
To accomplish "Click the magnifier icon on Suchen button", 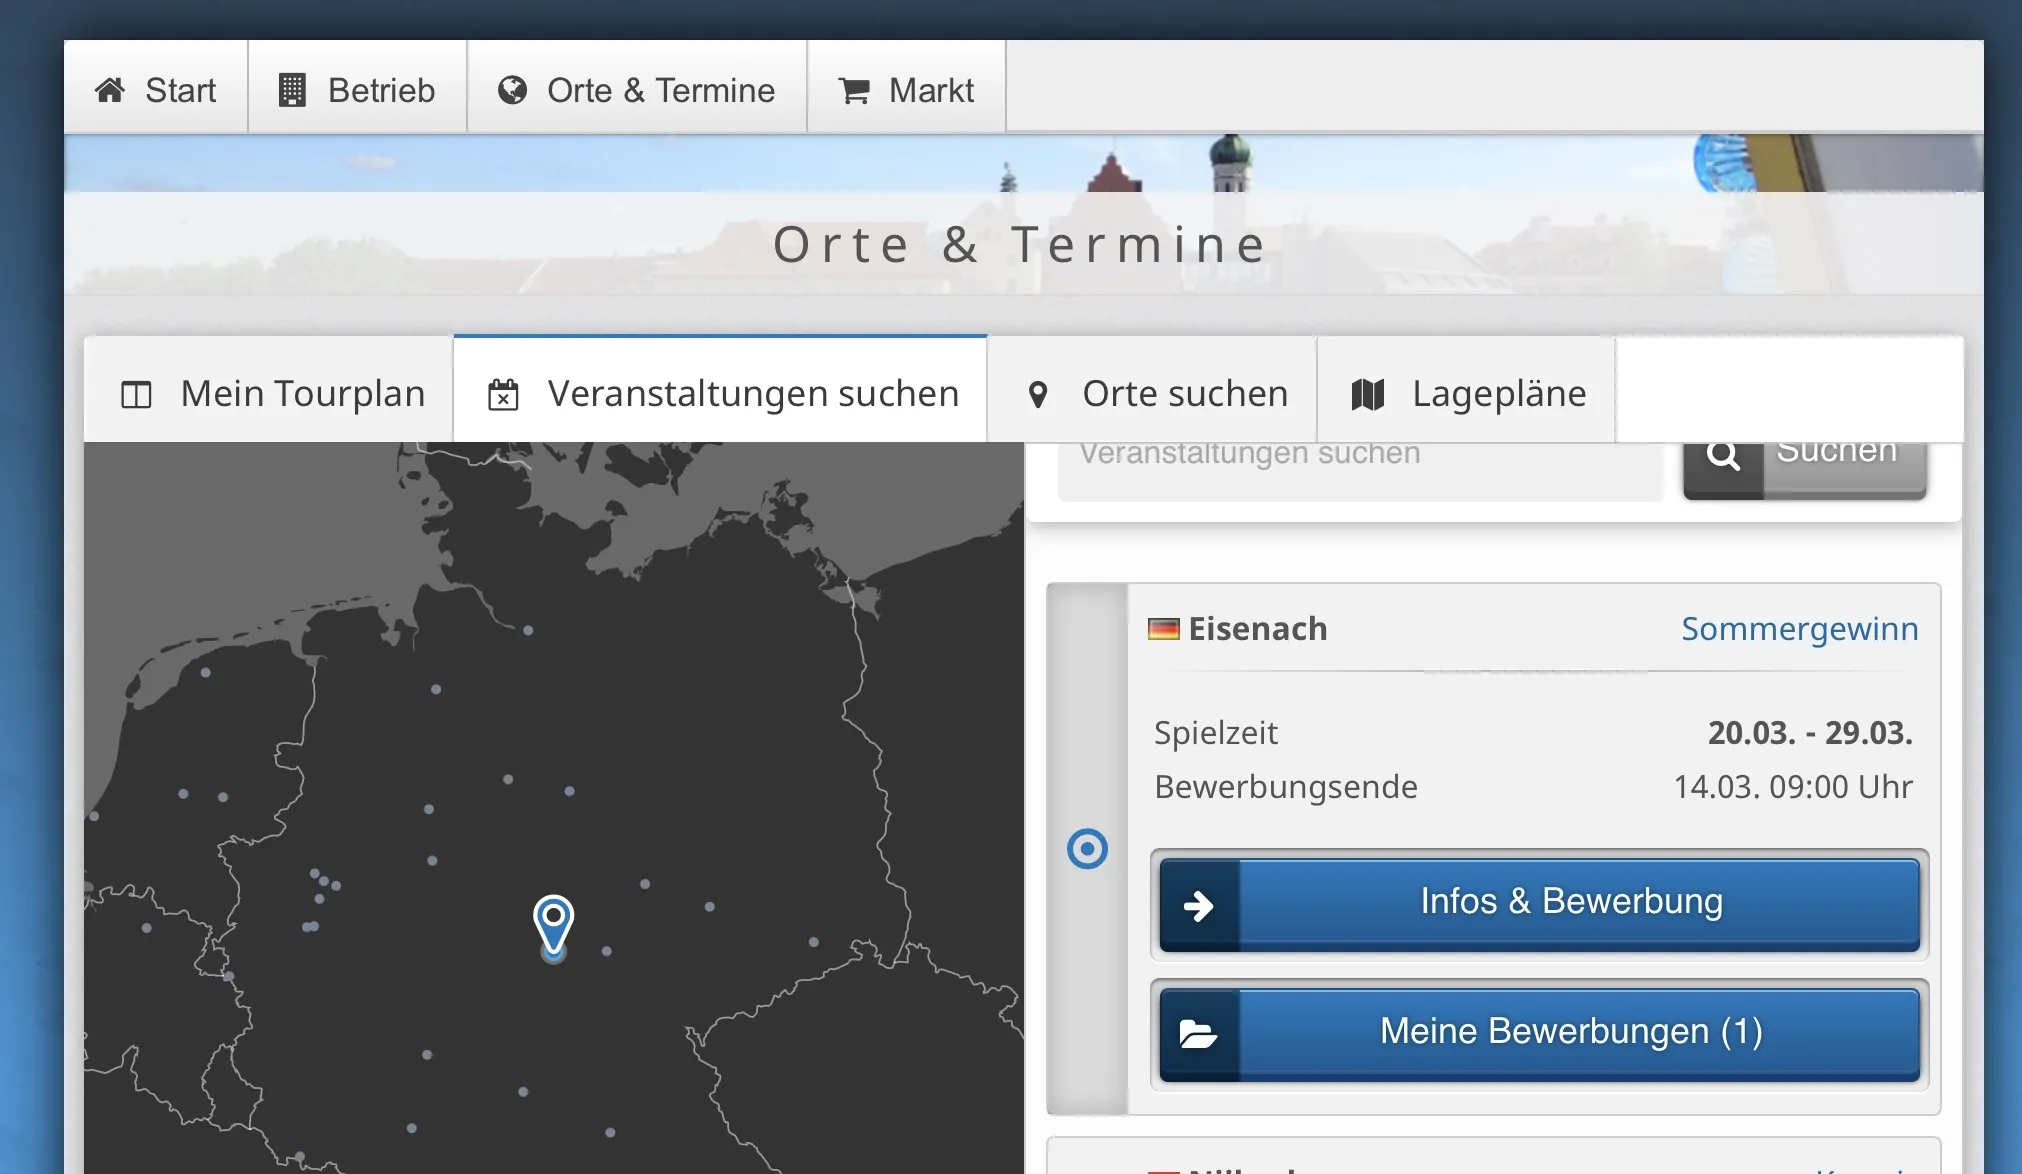I will click(1723, 457).
